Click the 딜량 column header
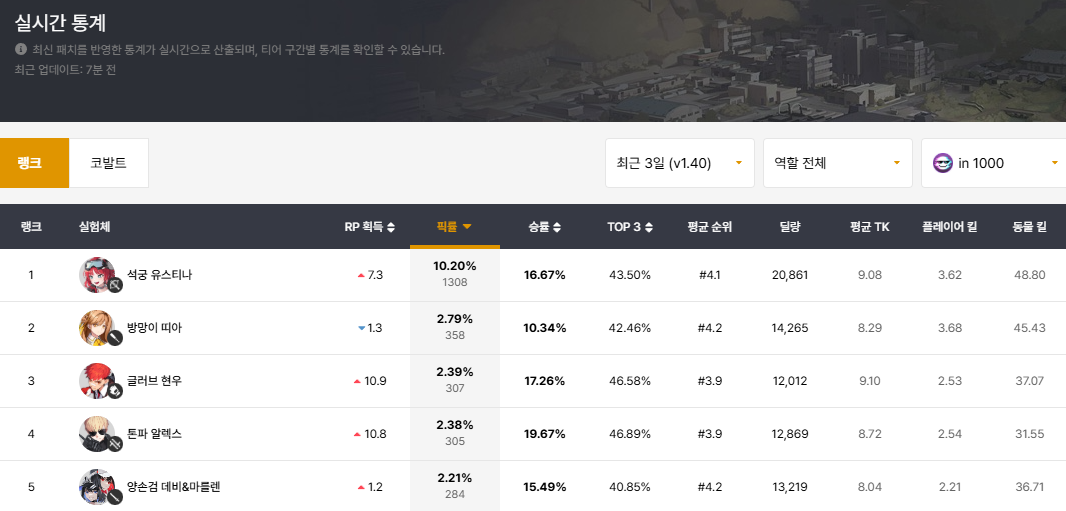The width and height of the screenshot is (1066, 511). point(790,227)
